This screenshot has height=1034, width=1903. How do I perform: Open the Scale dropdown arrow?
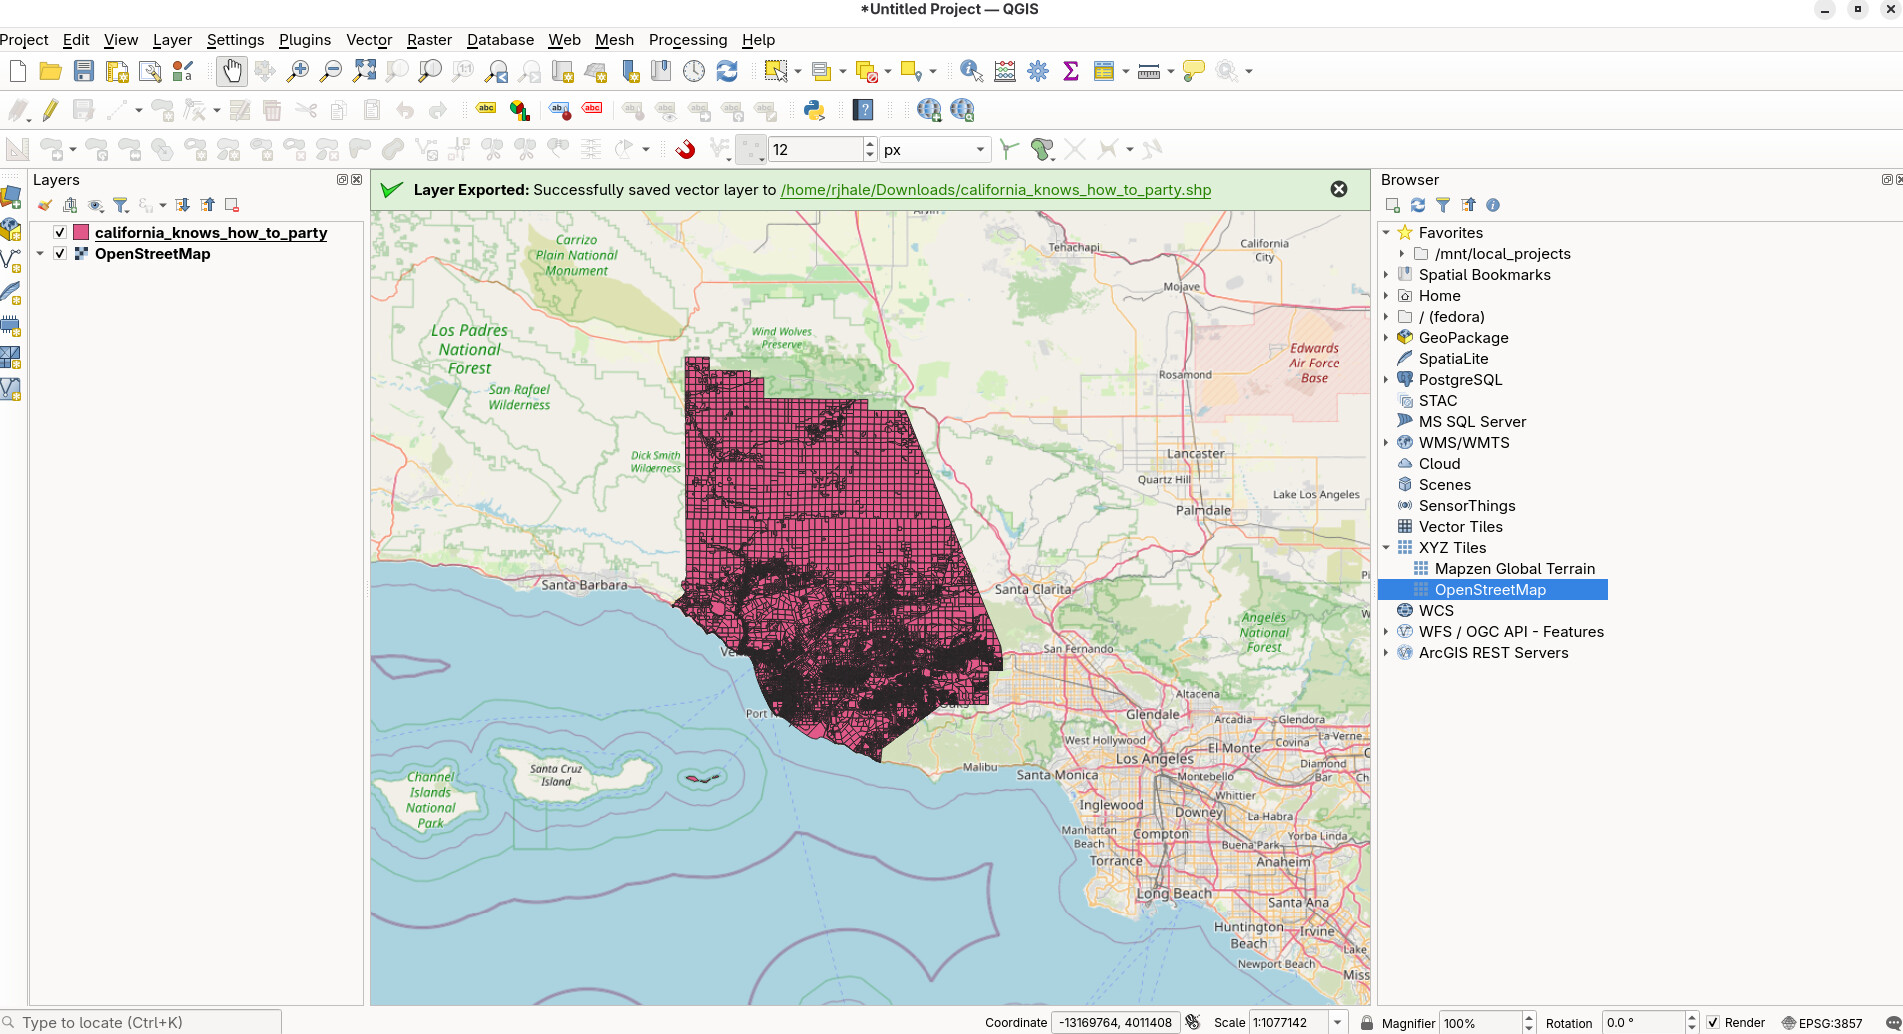[x=1337, y=1023]
